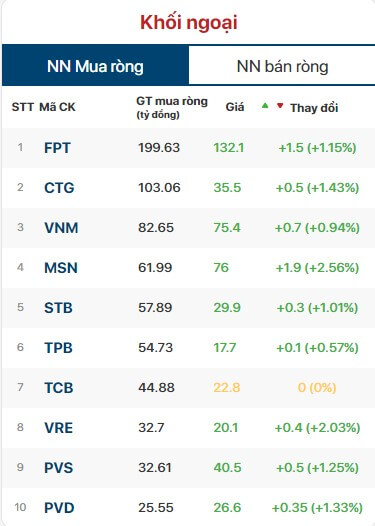Image resolution: width=375 pixels, height=526 pixels.
Task: Open FPT stock code link
Action: click(x=57, y=148)
